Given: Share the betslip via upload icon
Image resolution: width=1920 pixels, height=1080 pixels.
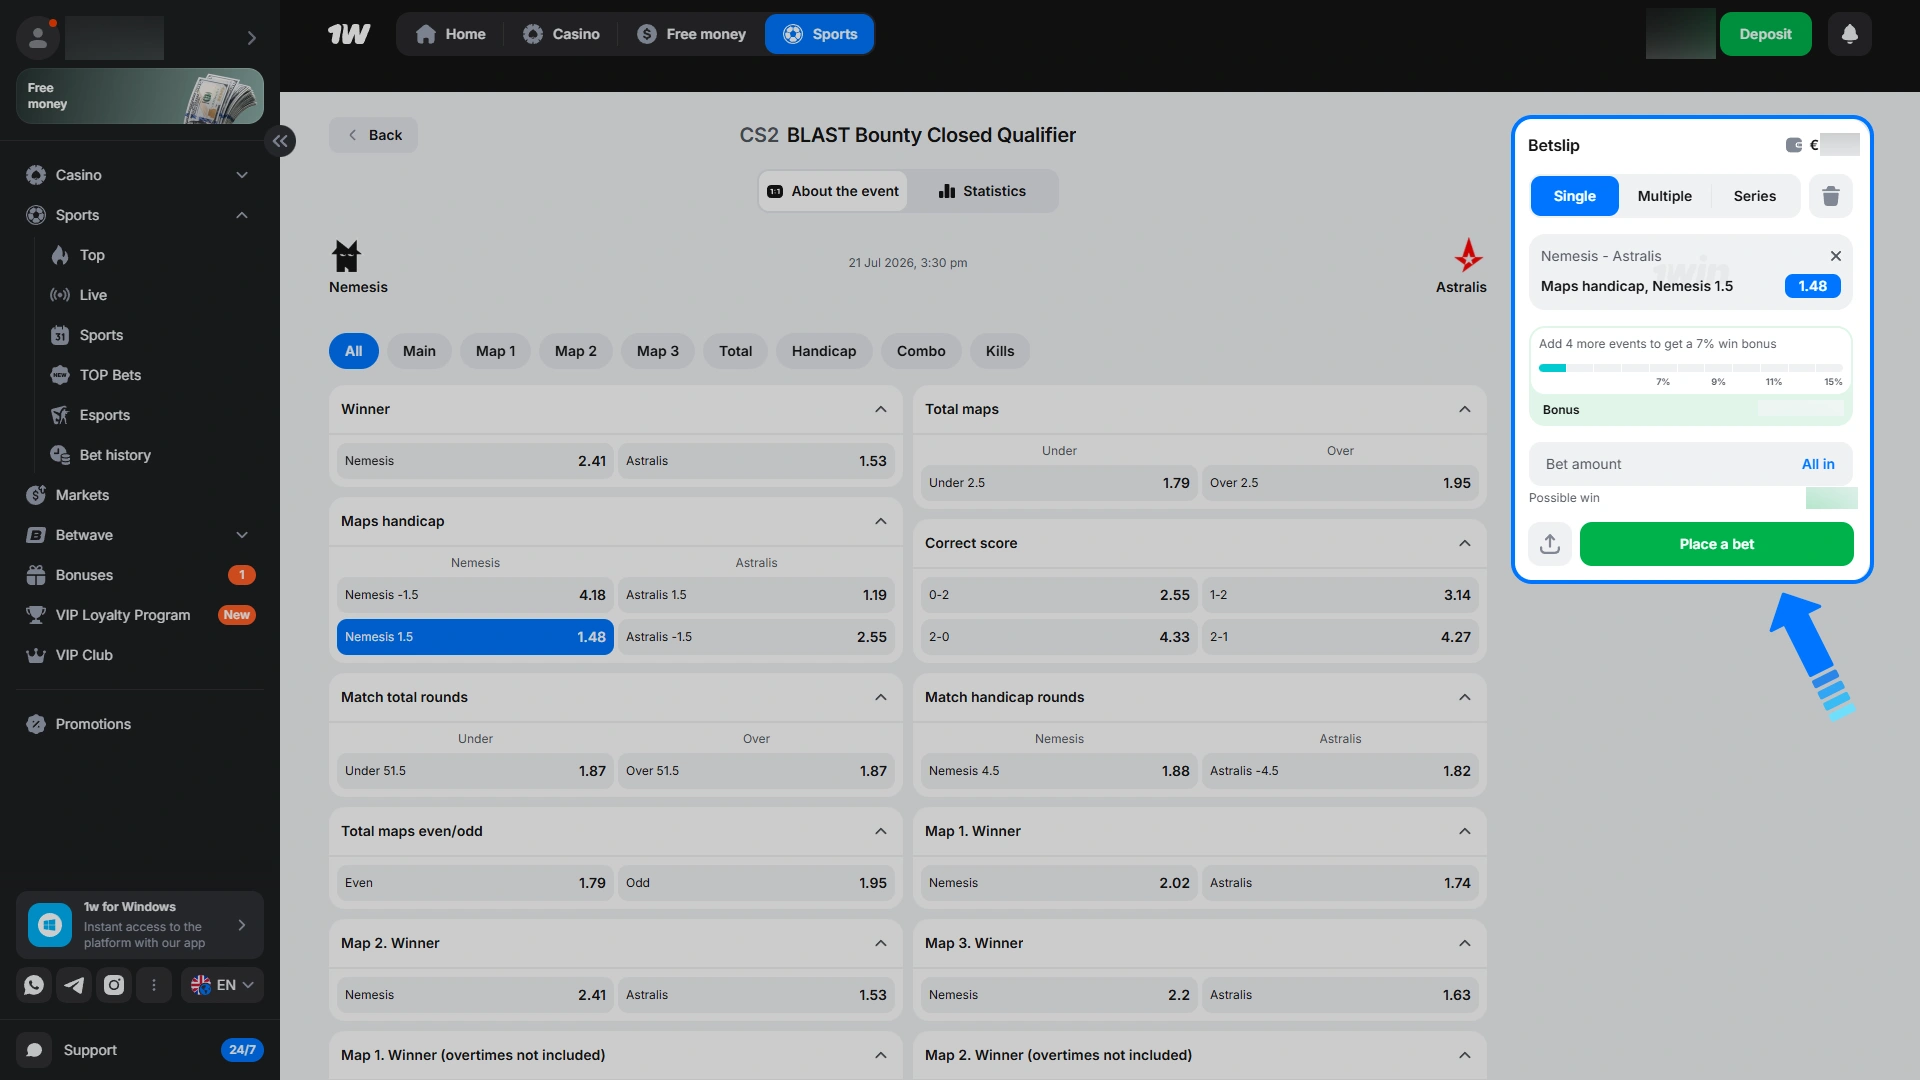Looking at the screenshot, I should click(1550, 544).
